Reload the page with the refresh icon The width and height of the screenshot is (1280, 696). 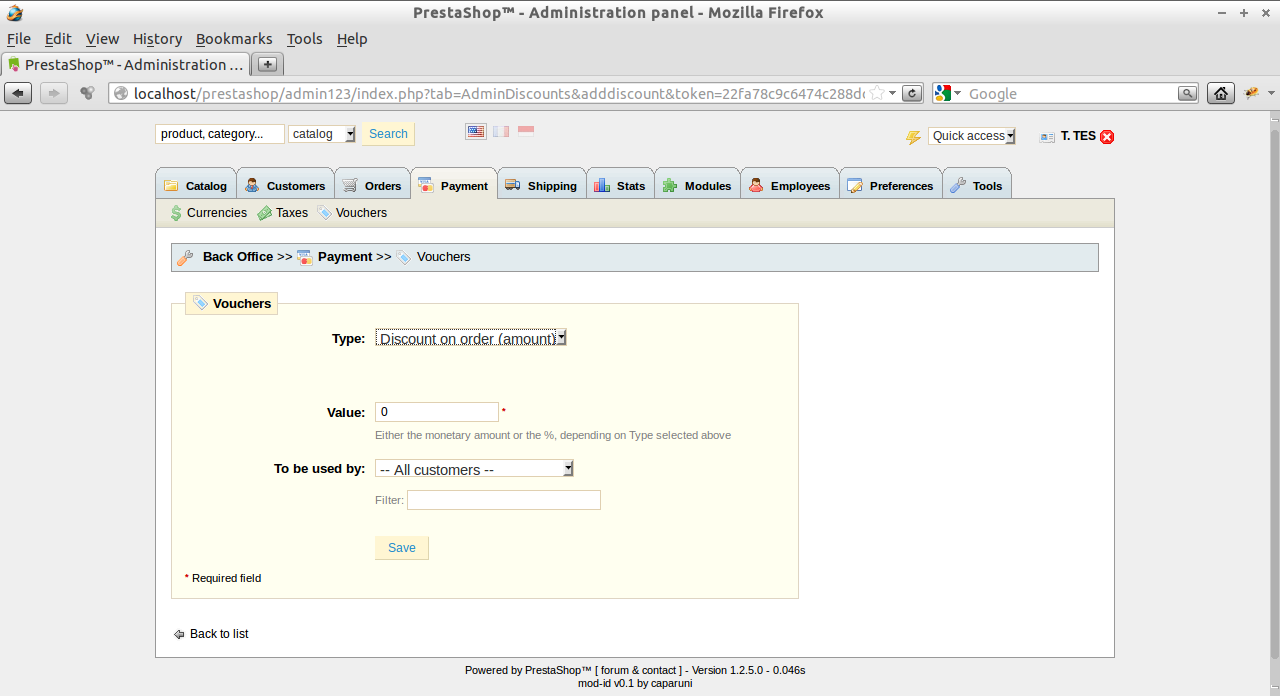click(x=912, y=93)
